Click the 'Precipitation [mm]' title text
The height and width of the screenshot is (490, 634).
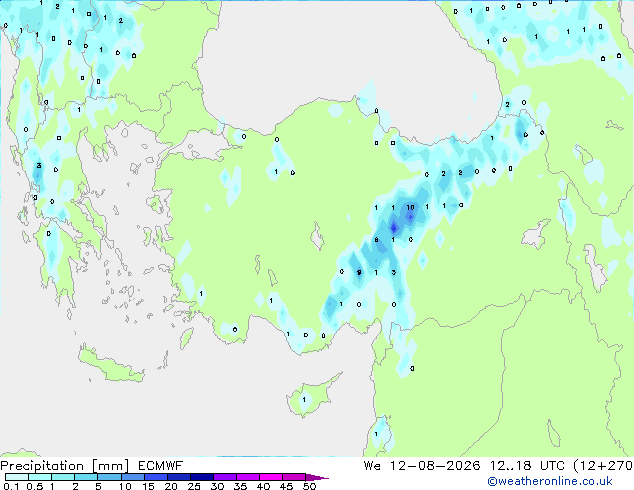click(65, 466)
